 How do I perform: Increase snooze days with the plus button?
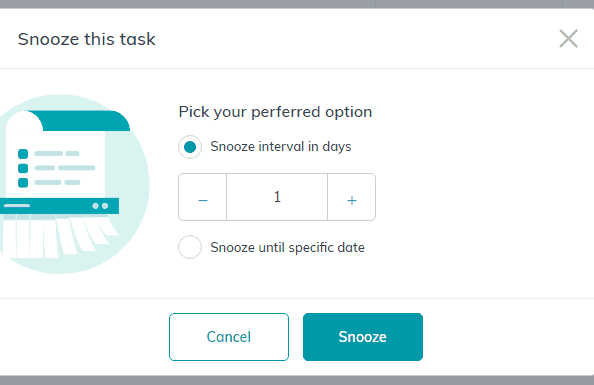pos(352,197)
